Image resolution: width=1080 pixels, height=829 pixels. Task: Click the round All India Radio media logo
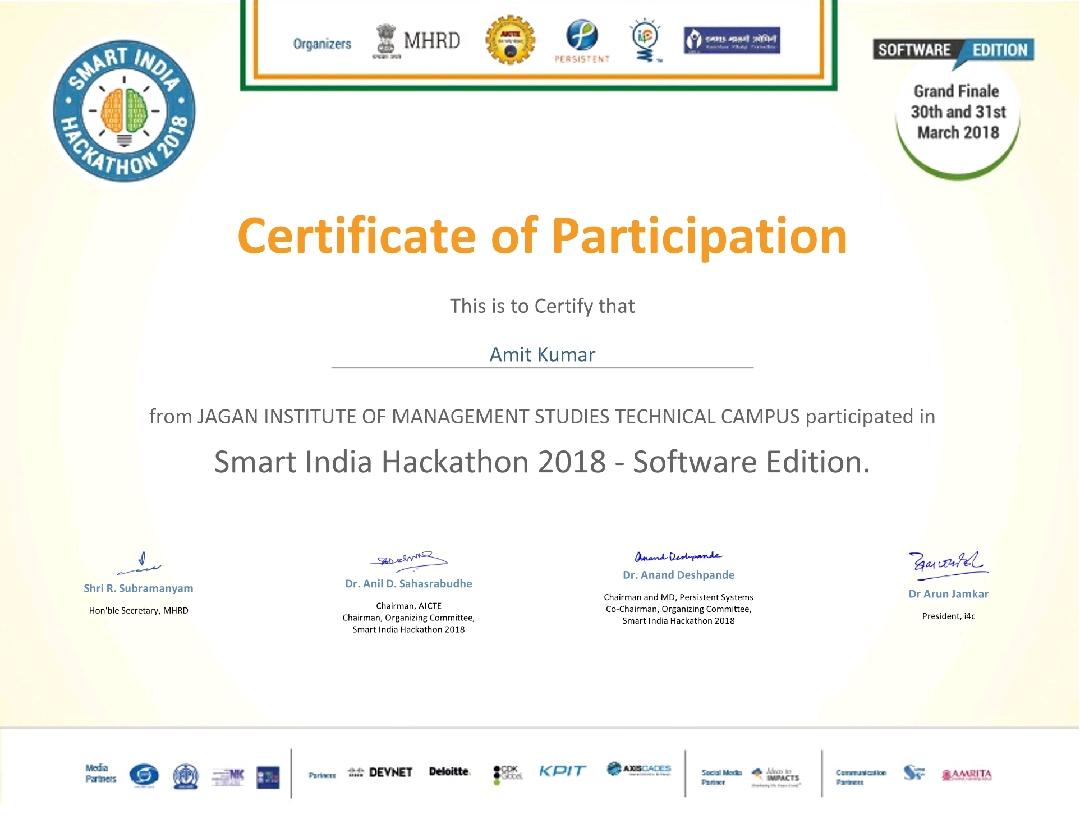[185, 776]
